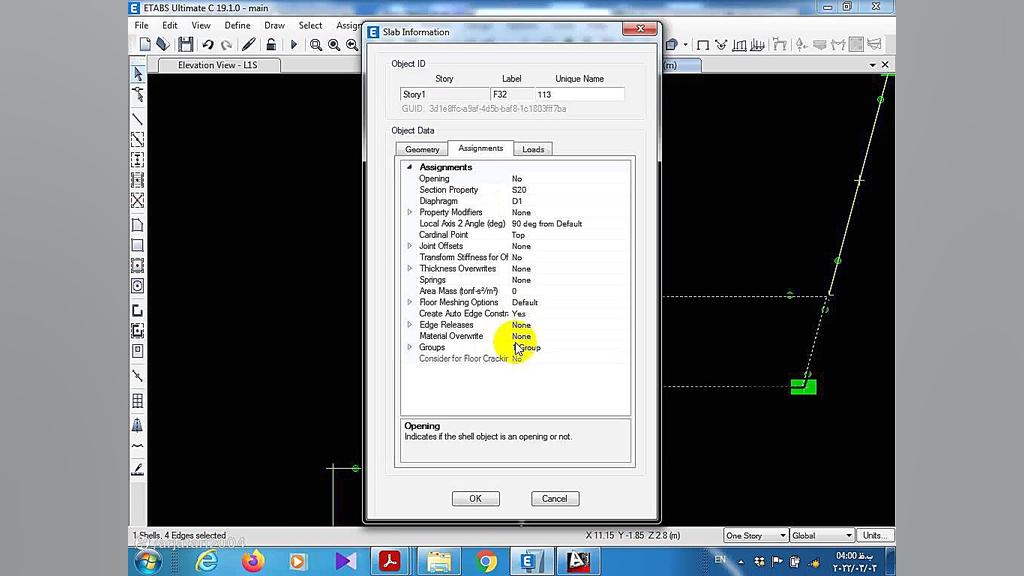Image resolution: width=1024 pixels, height=576 pixels.
Task: Open the Define menu
Action: (237, 25)
